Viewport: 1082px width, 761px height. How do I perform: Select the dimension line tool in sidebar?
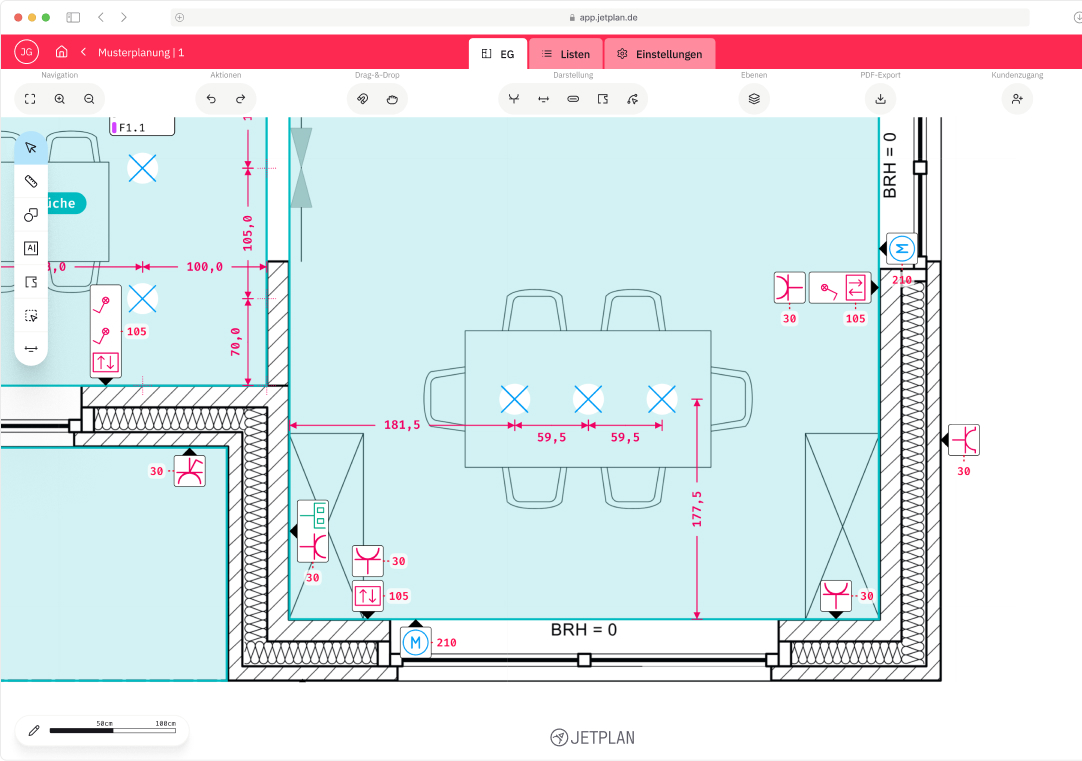[31, 349]
